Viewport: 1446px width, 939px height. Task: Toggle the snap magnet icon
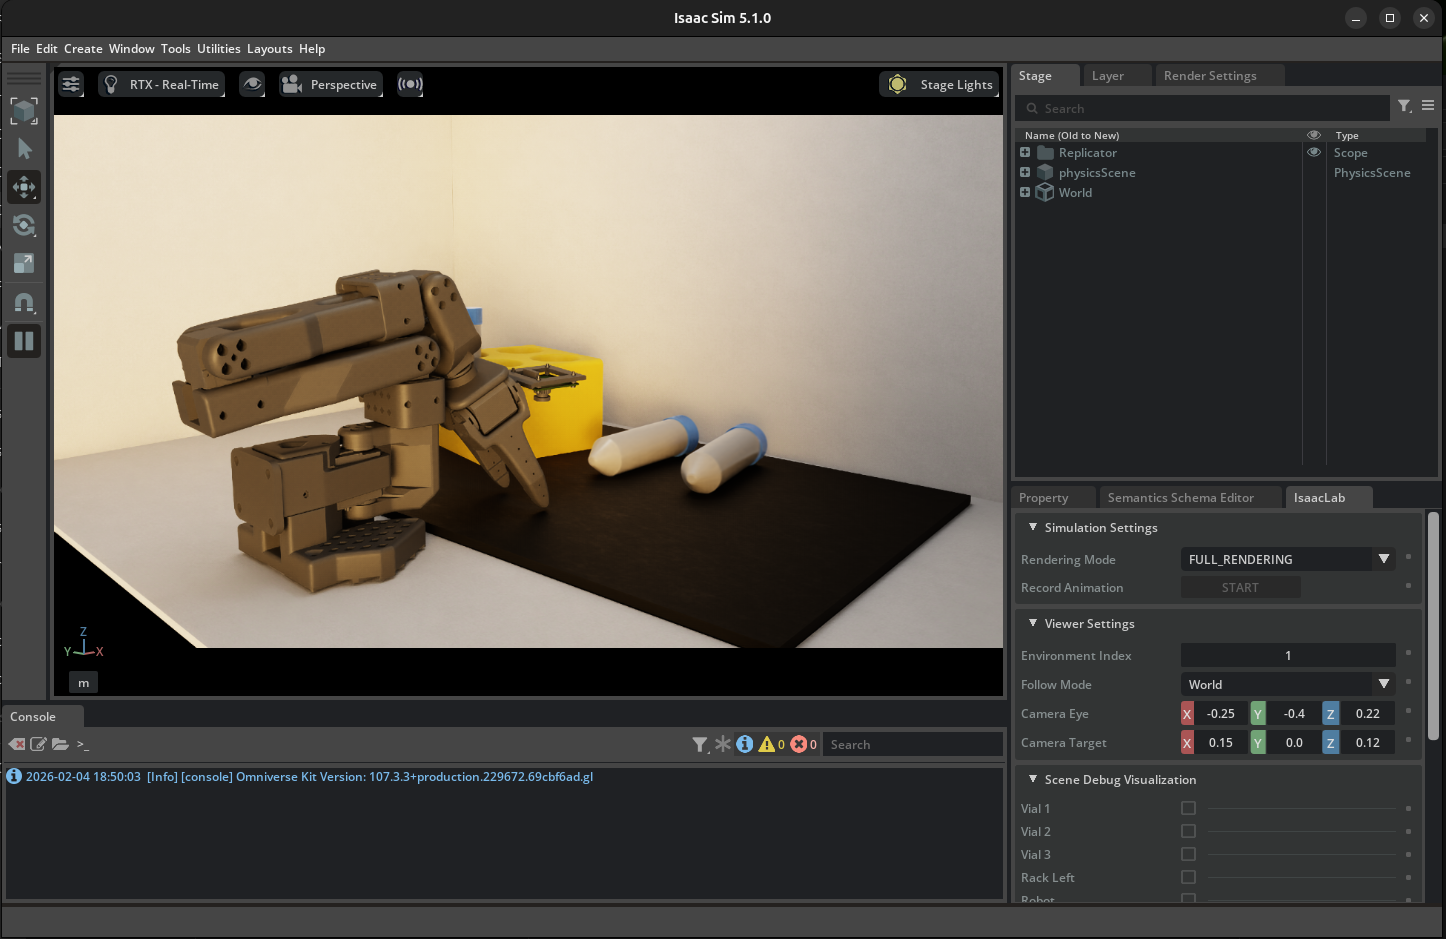point(24,302)
